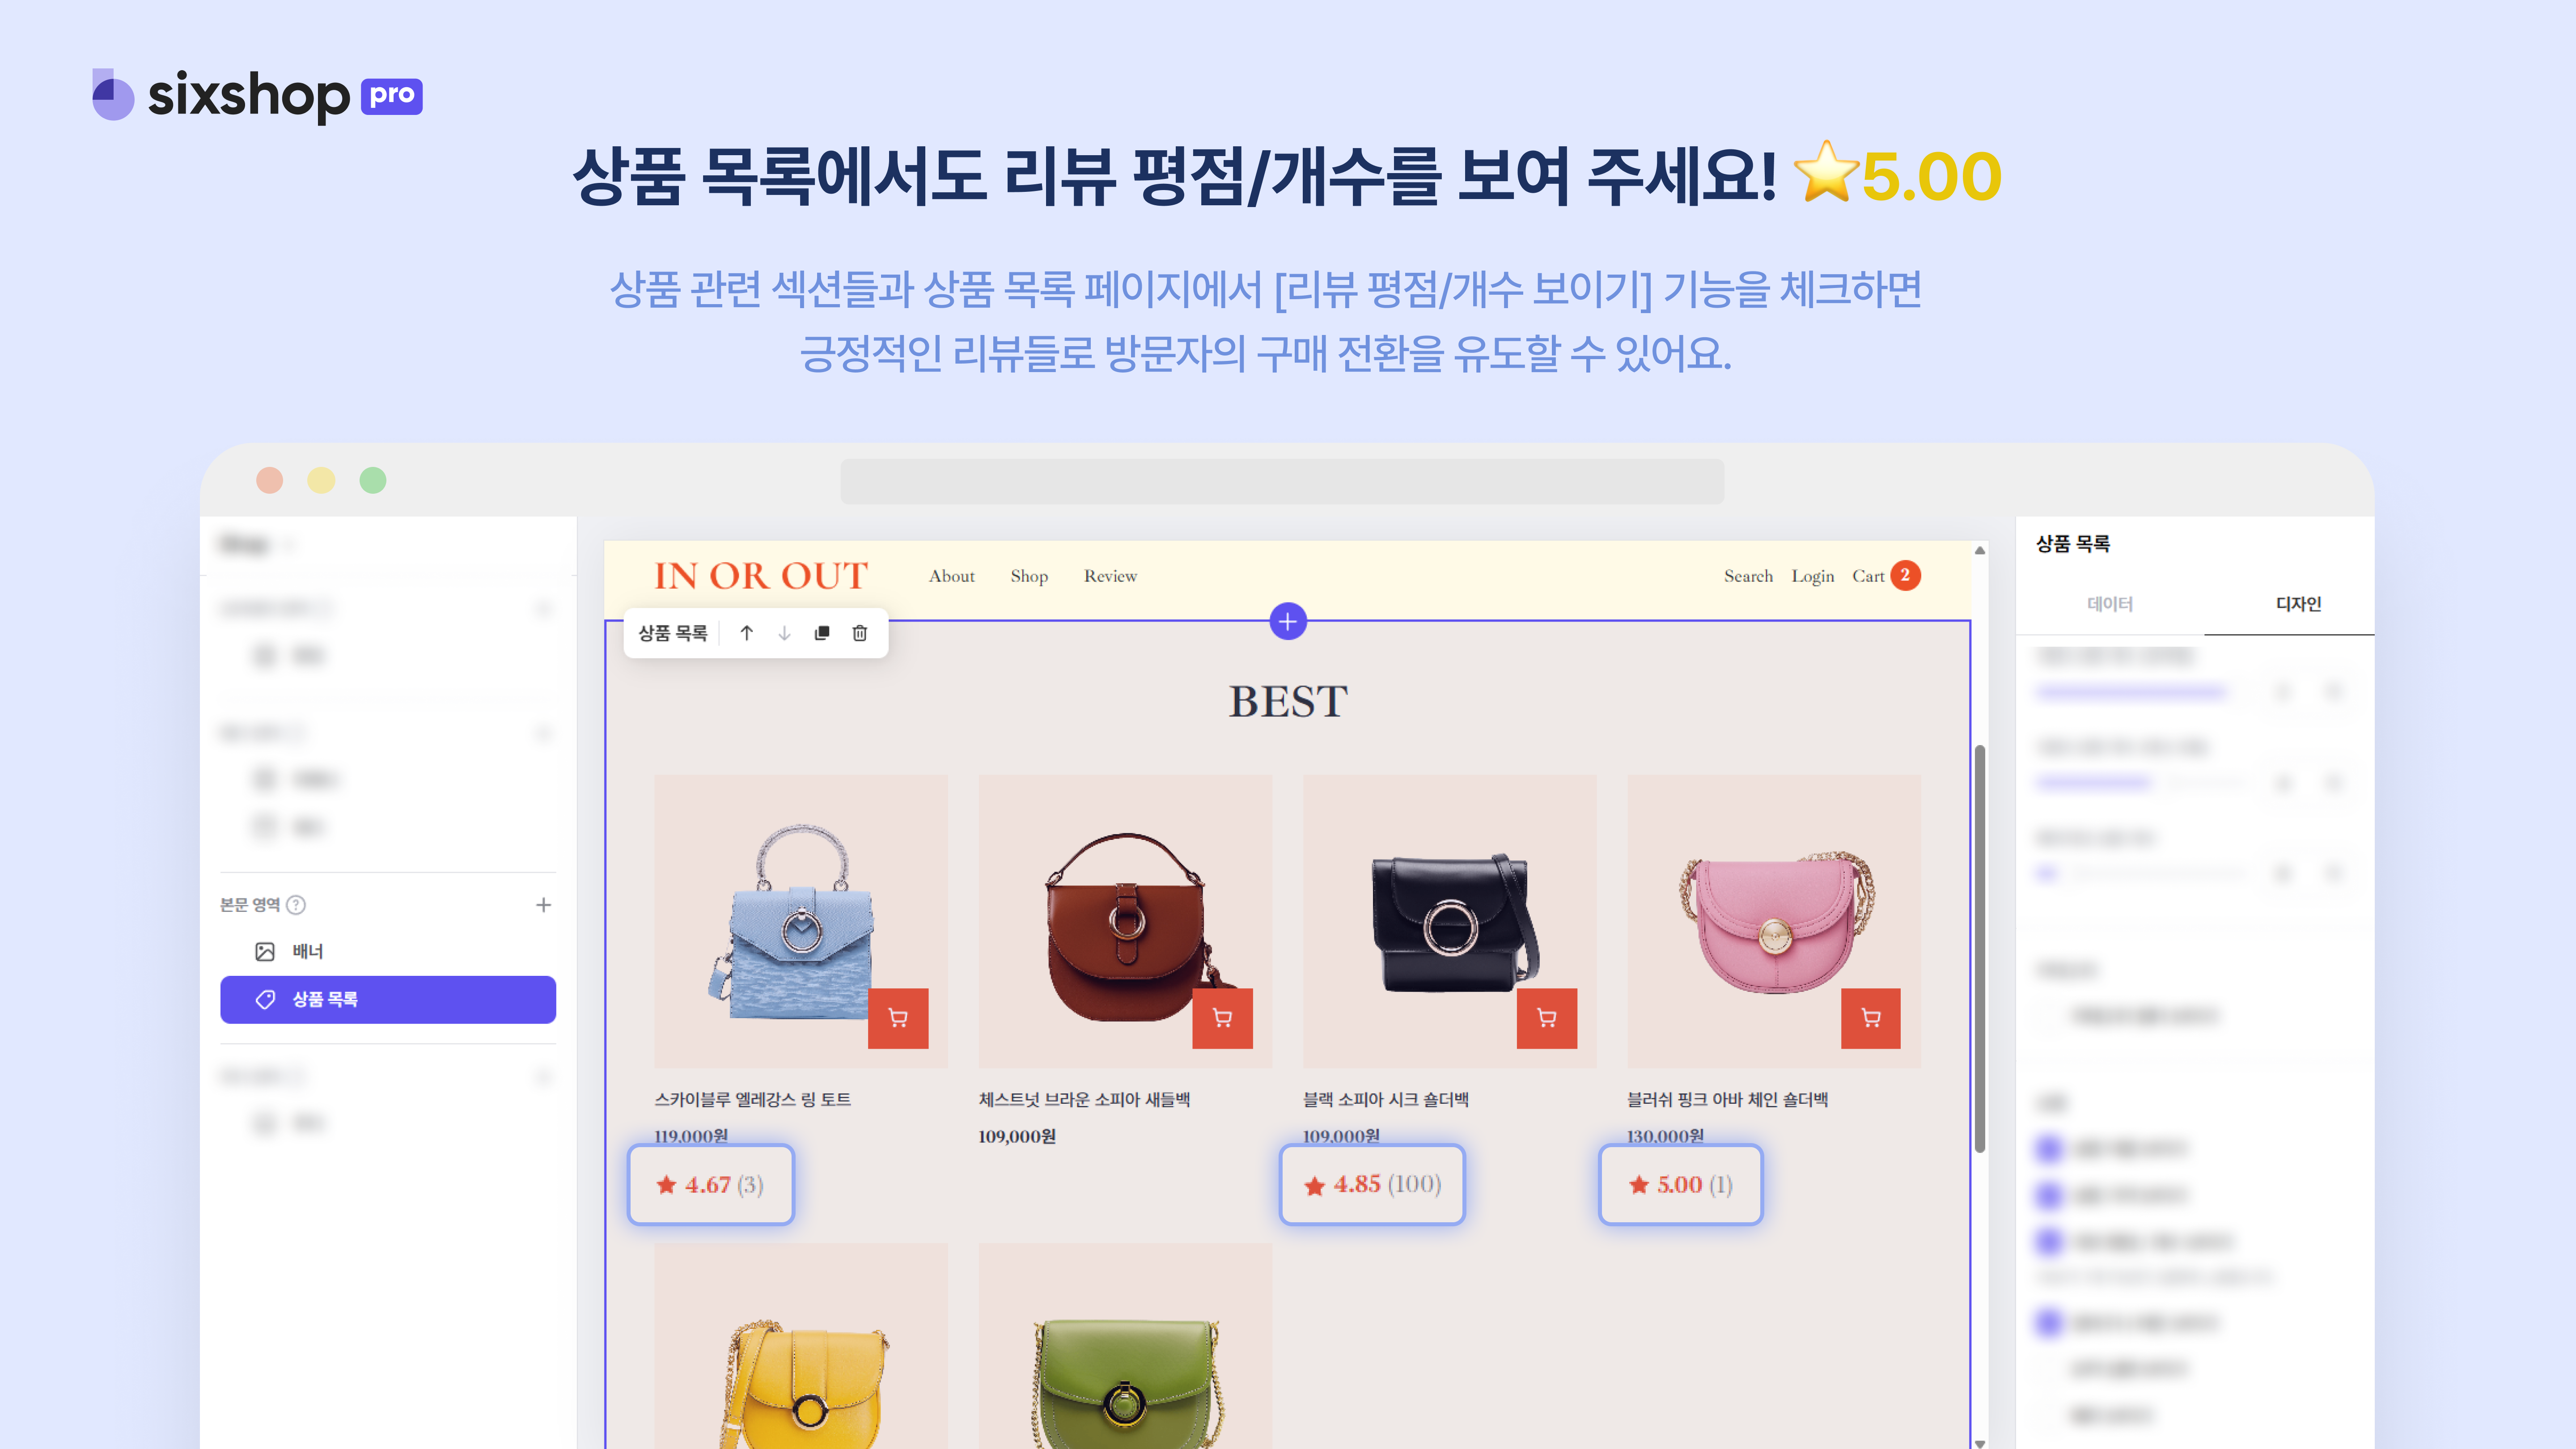Select 상품 목록 in the left sidebar
Image resolution: width=2576 pixels, height=1449 pixels.
point(388,999)
